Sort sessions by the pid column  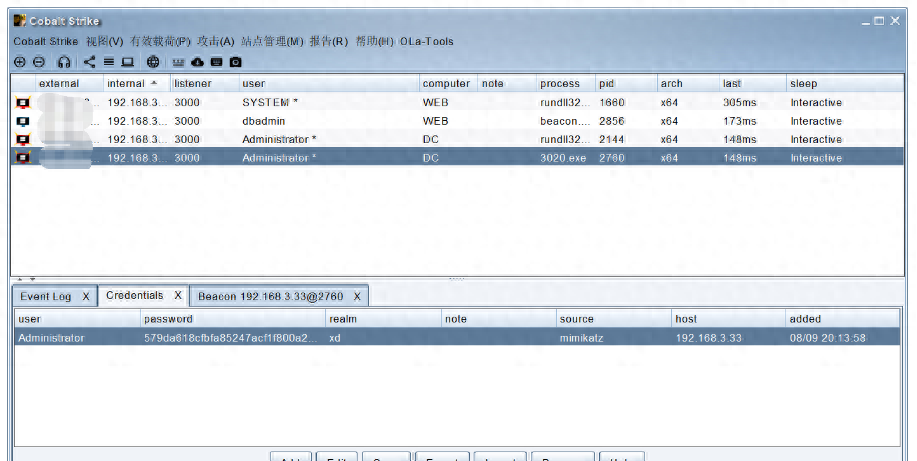click(626, 84)
